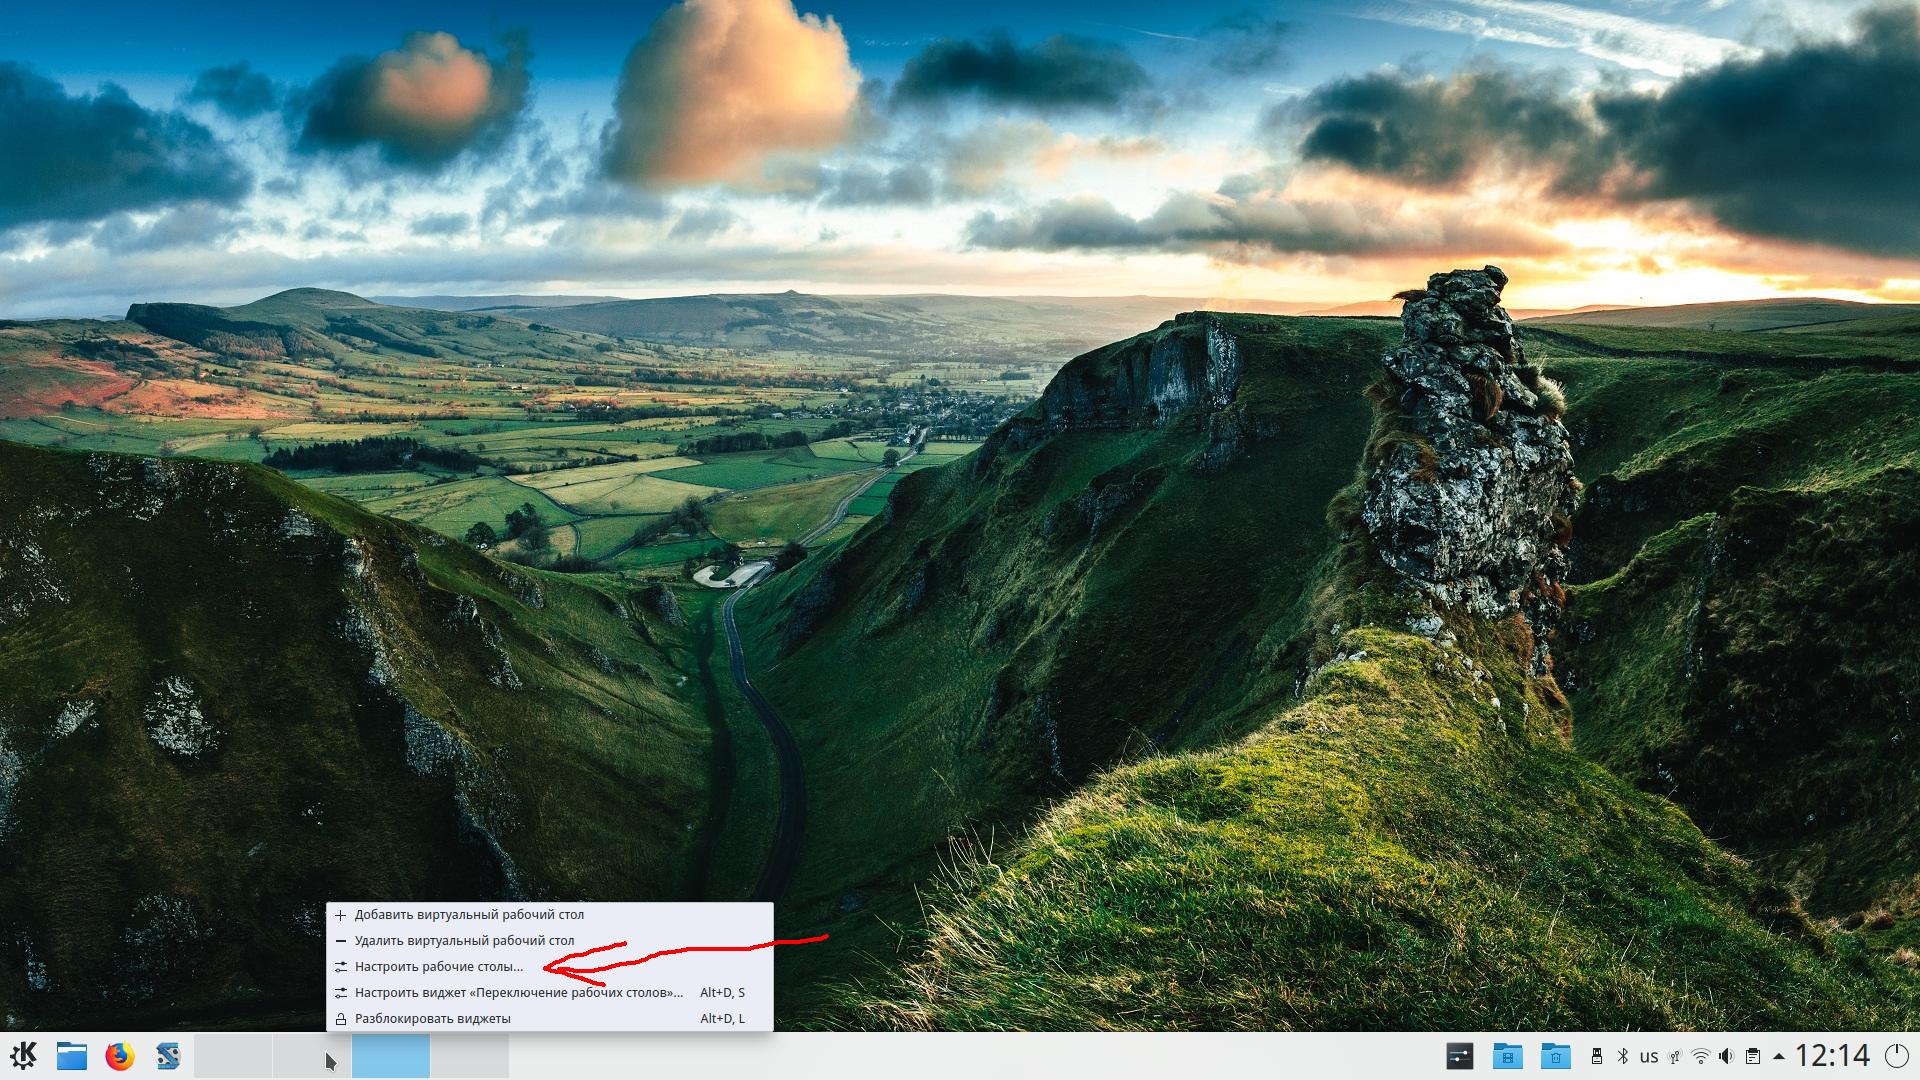Open the system settings sliders icon
1920x1080 pixels.
[x=1459, y=1056]
